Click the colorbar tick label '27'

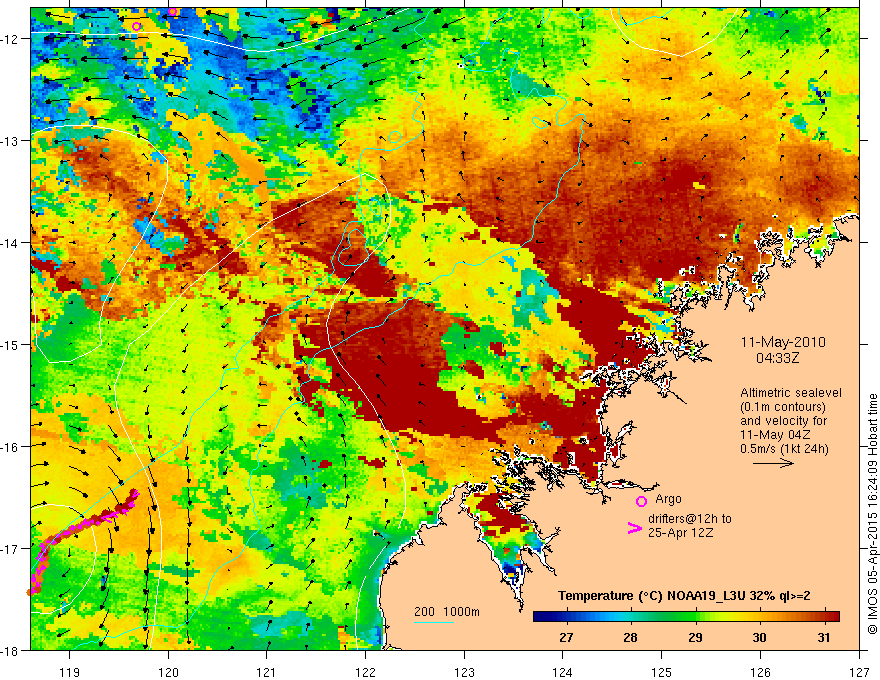[566, 637]
